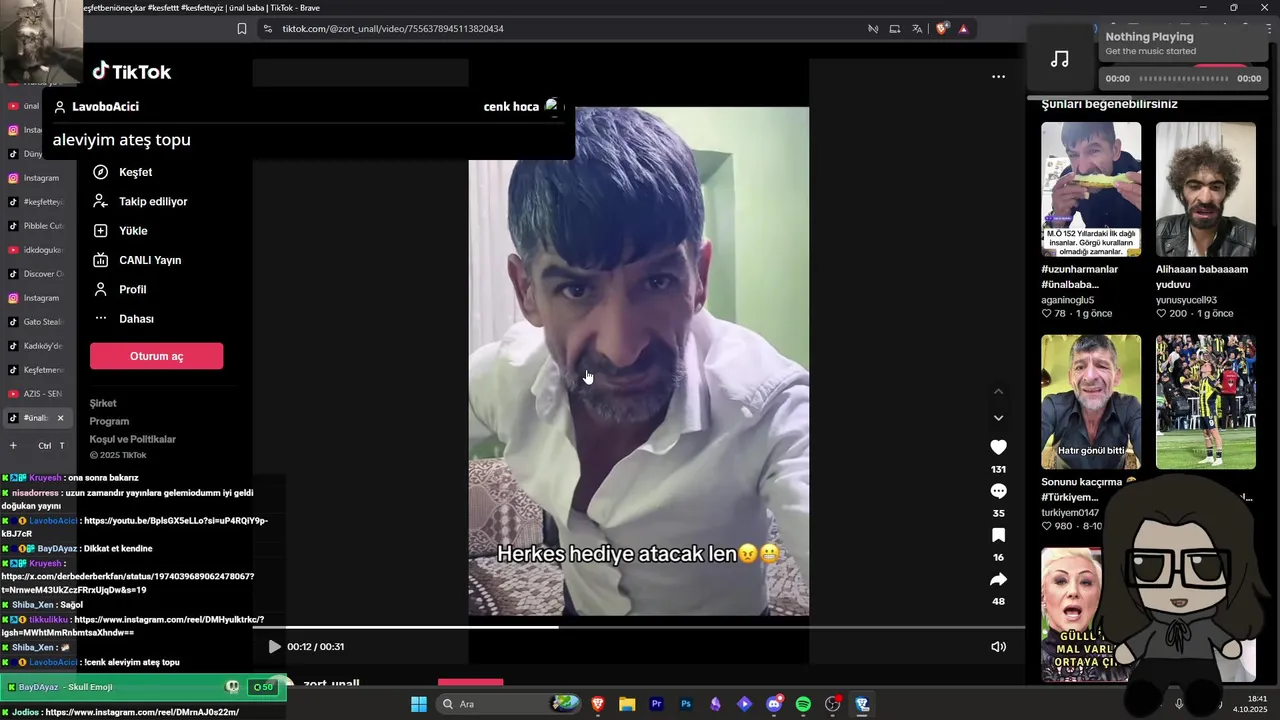Image resolution: width=1280 pixels, height=720 pixels.
Task: Click Brave Rewards triangle icon
Action: coord(963,29)
